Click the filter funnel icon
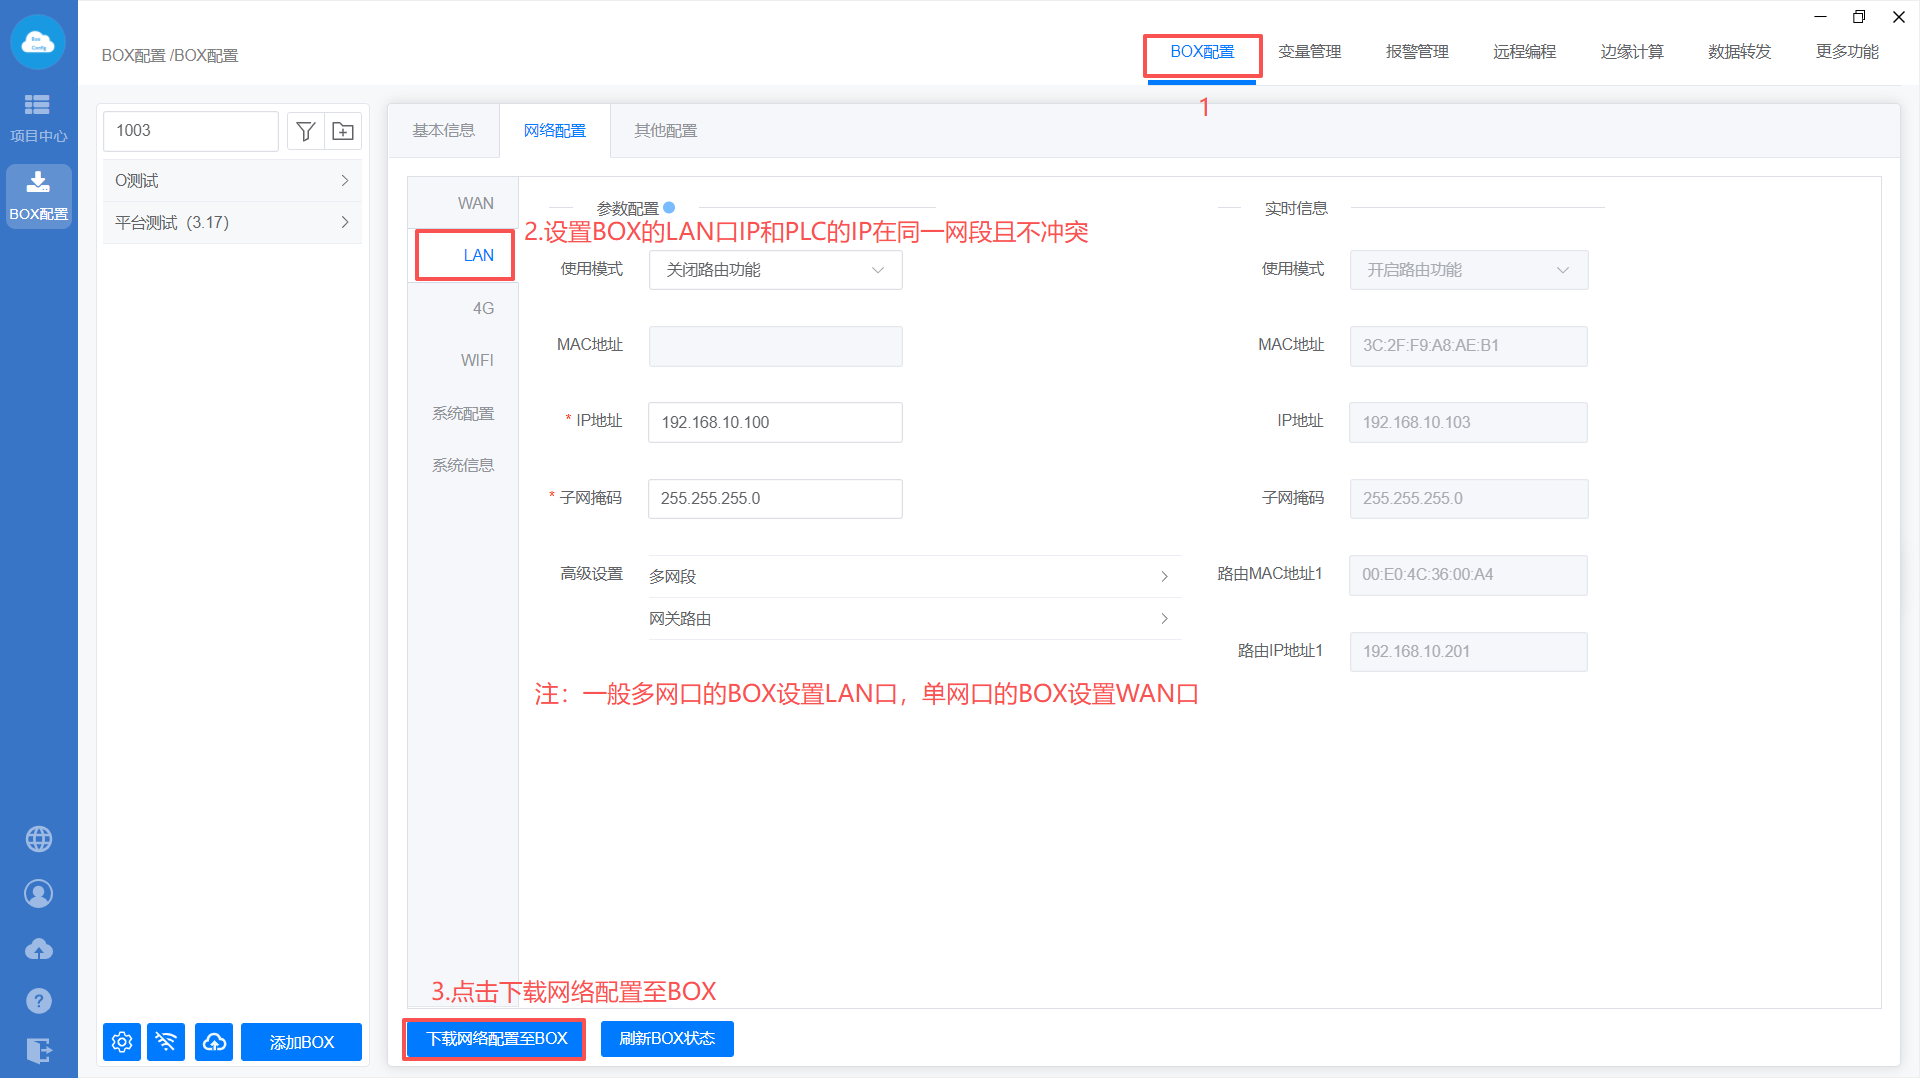This screenshot has width=1920, height=1078. pyautogui.click(x=306, y=131)
